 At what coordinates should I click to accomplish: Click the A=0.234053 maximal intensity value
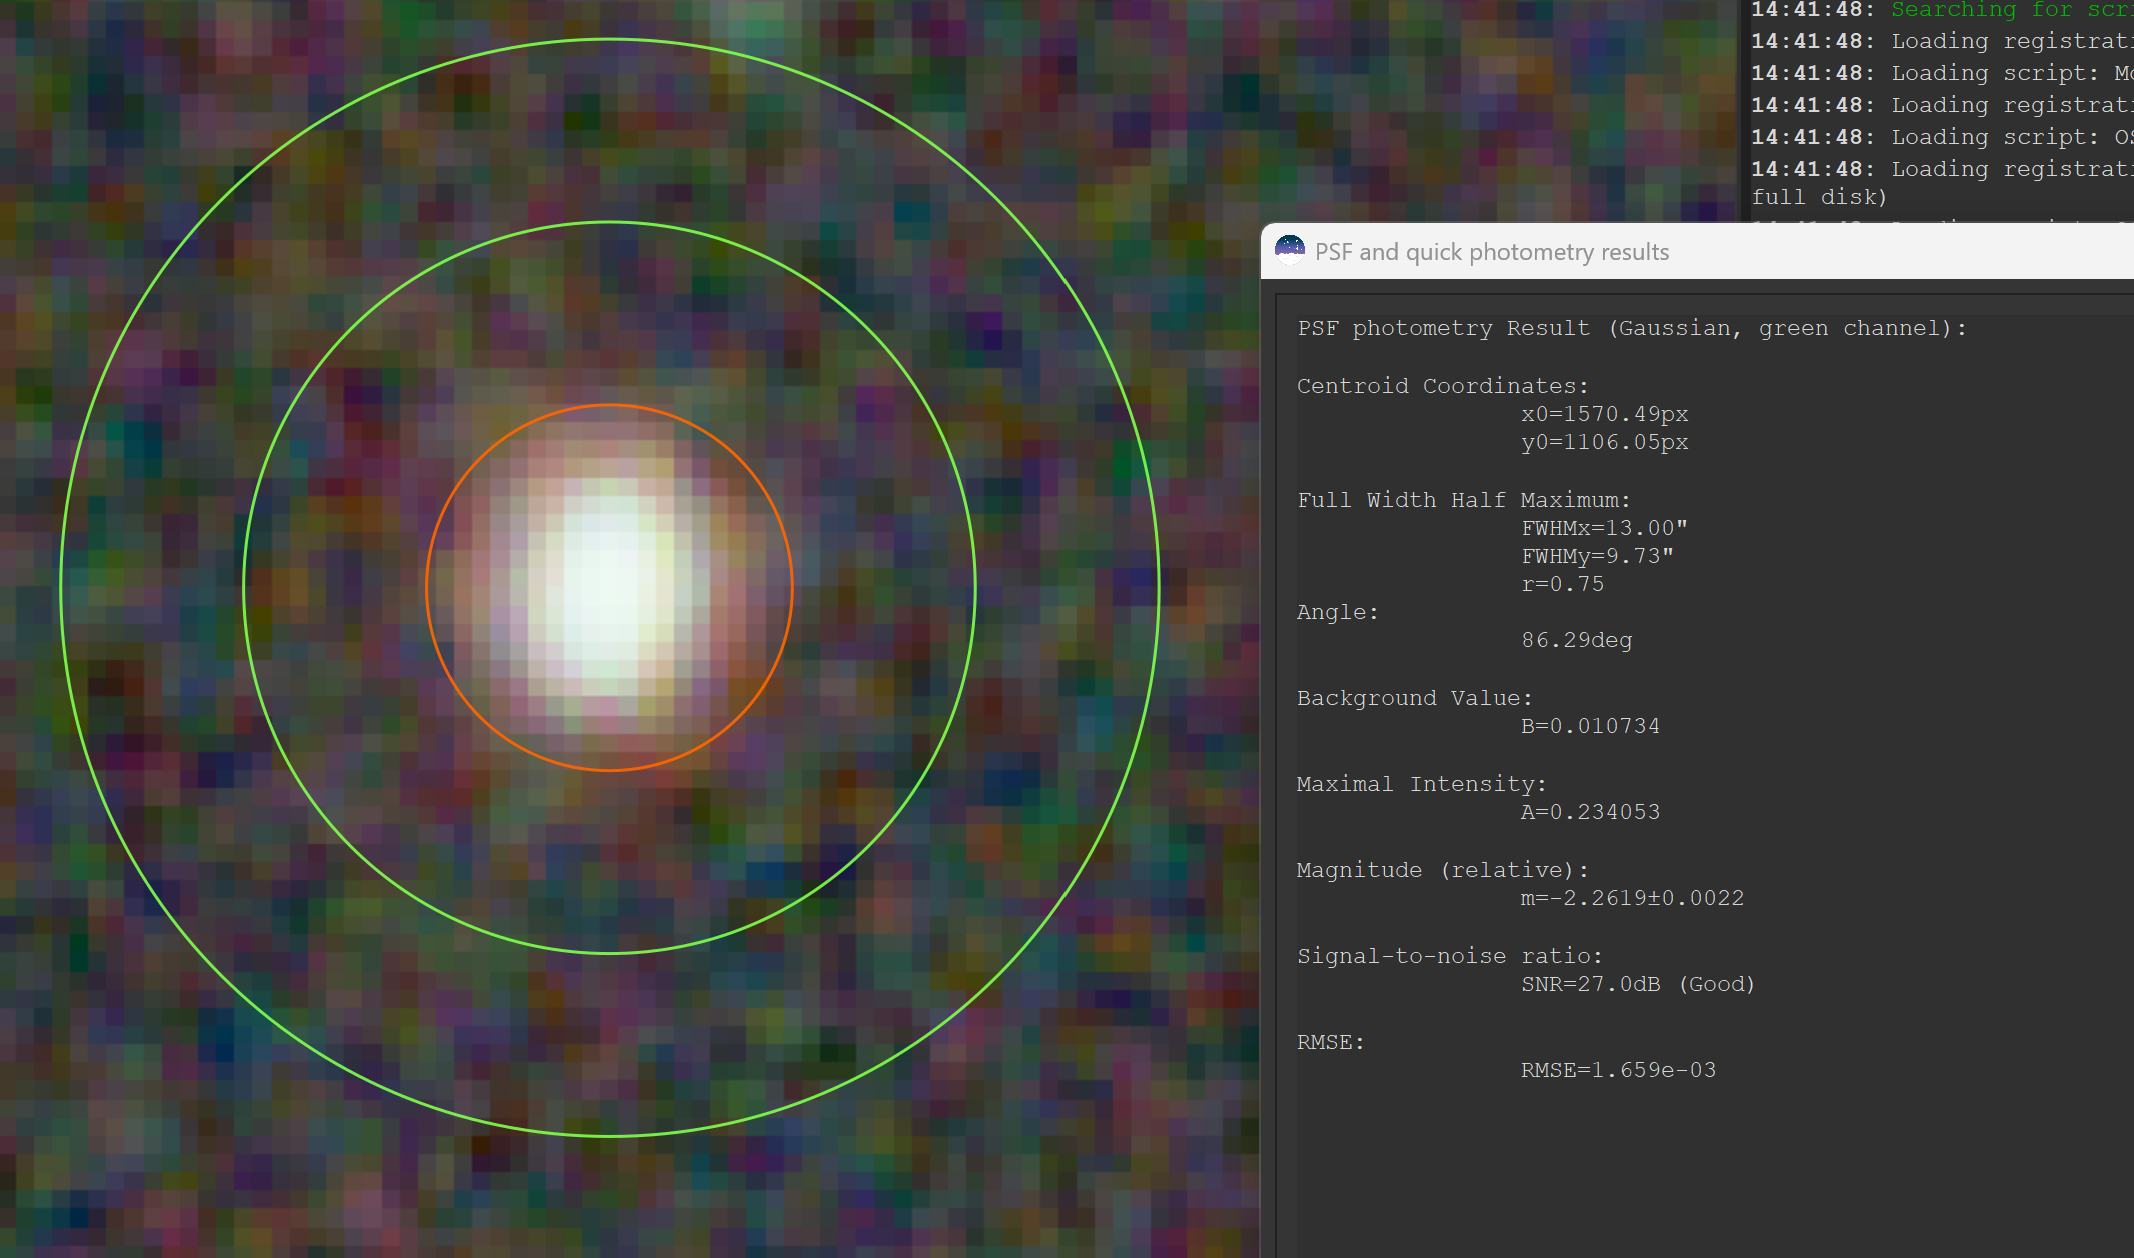point(1590,812)
